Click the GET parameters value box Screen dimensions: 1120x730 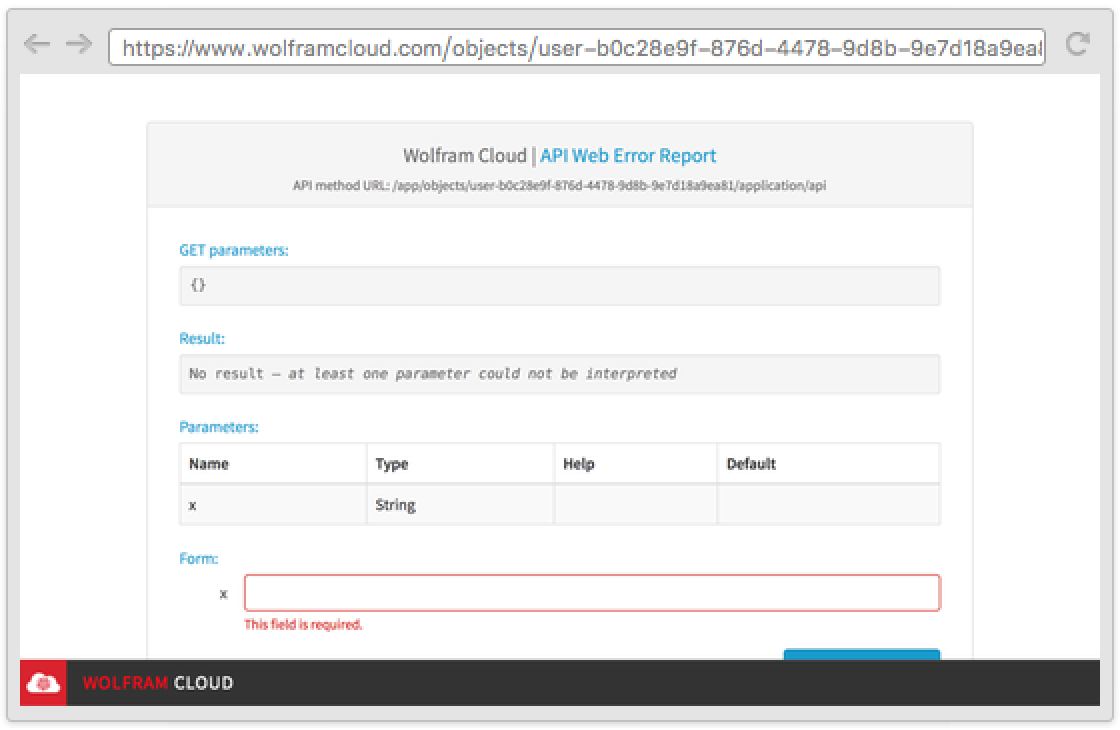click(x=559, y=286)
